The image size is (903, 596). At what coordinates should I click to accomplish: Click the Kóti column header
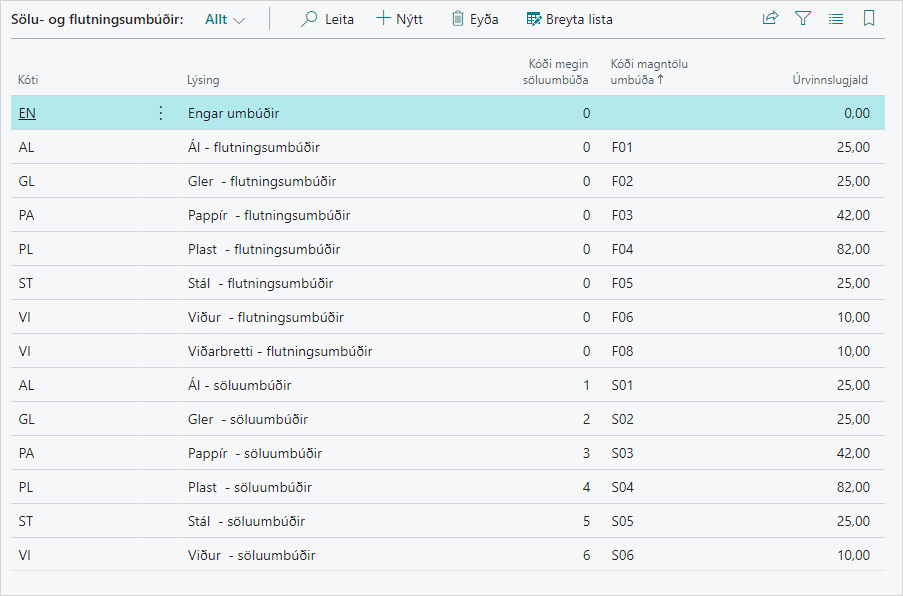pyautogui.click(x=28, y=79)
